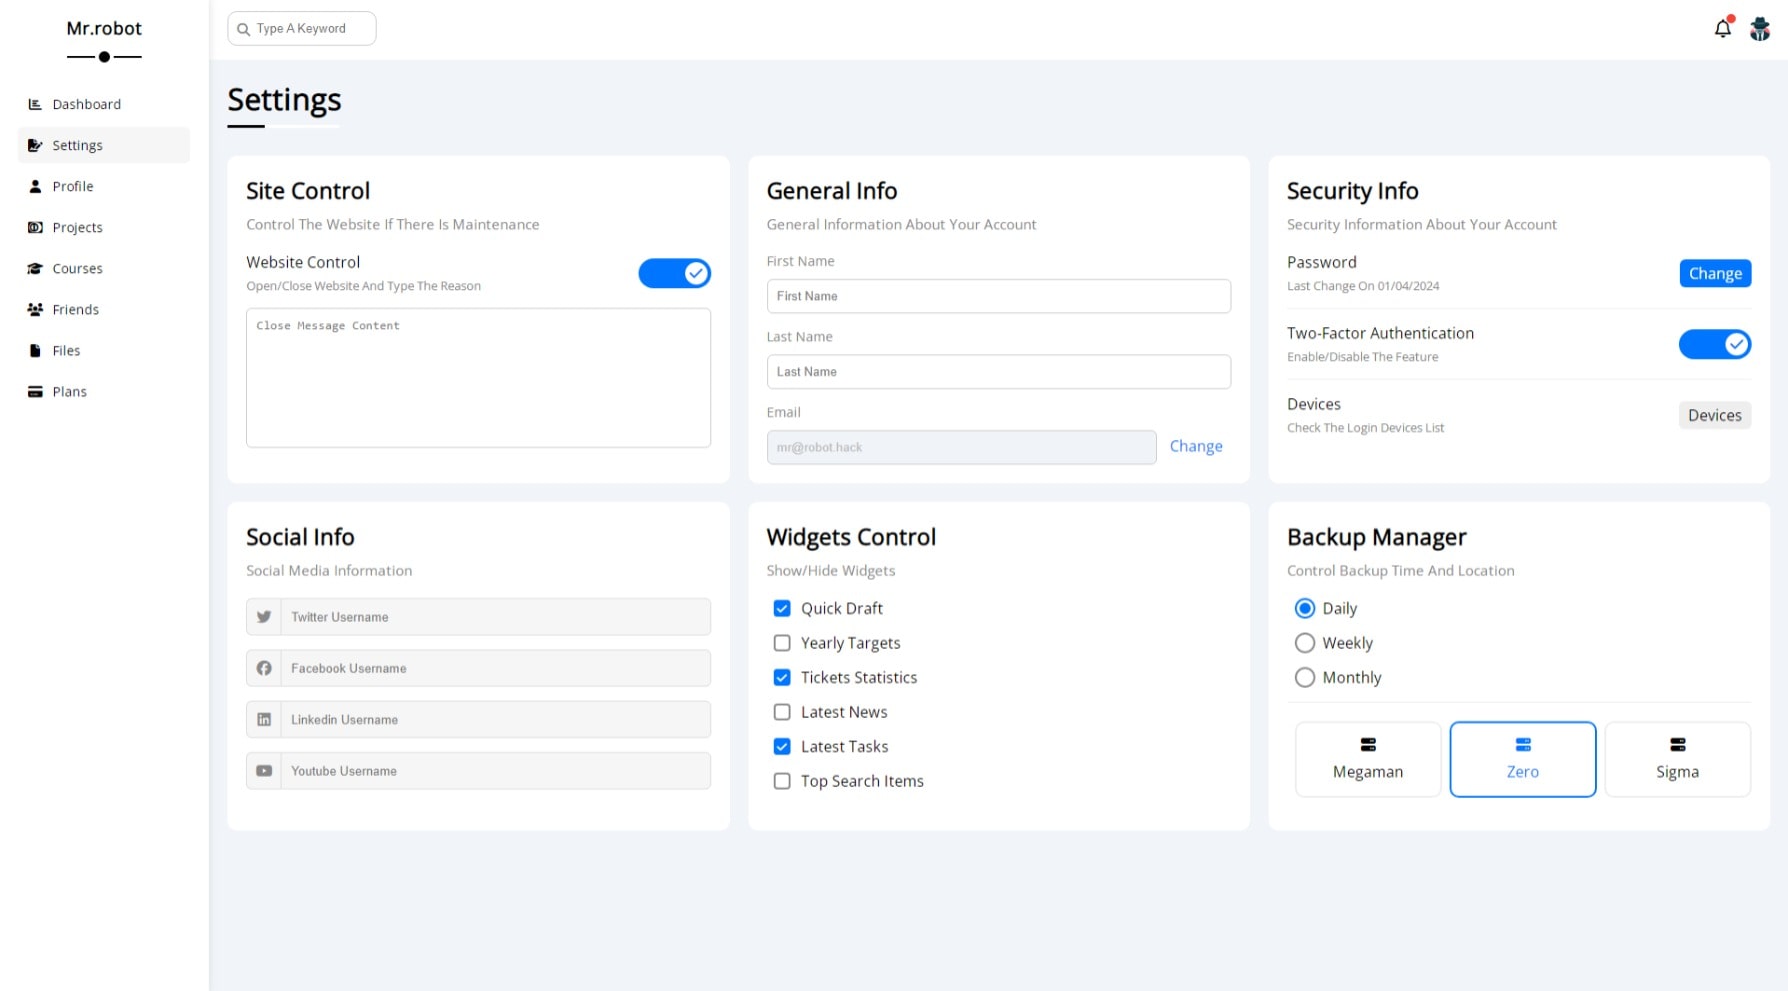Click the Facebook icon in Social Info
Screen dimensions: 1788x991
(x=264, y=668)
